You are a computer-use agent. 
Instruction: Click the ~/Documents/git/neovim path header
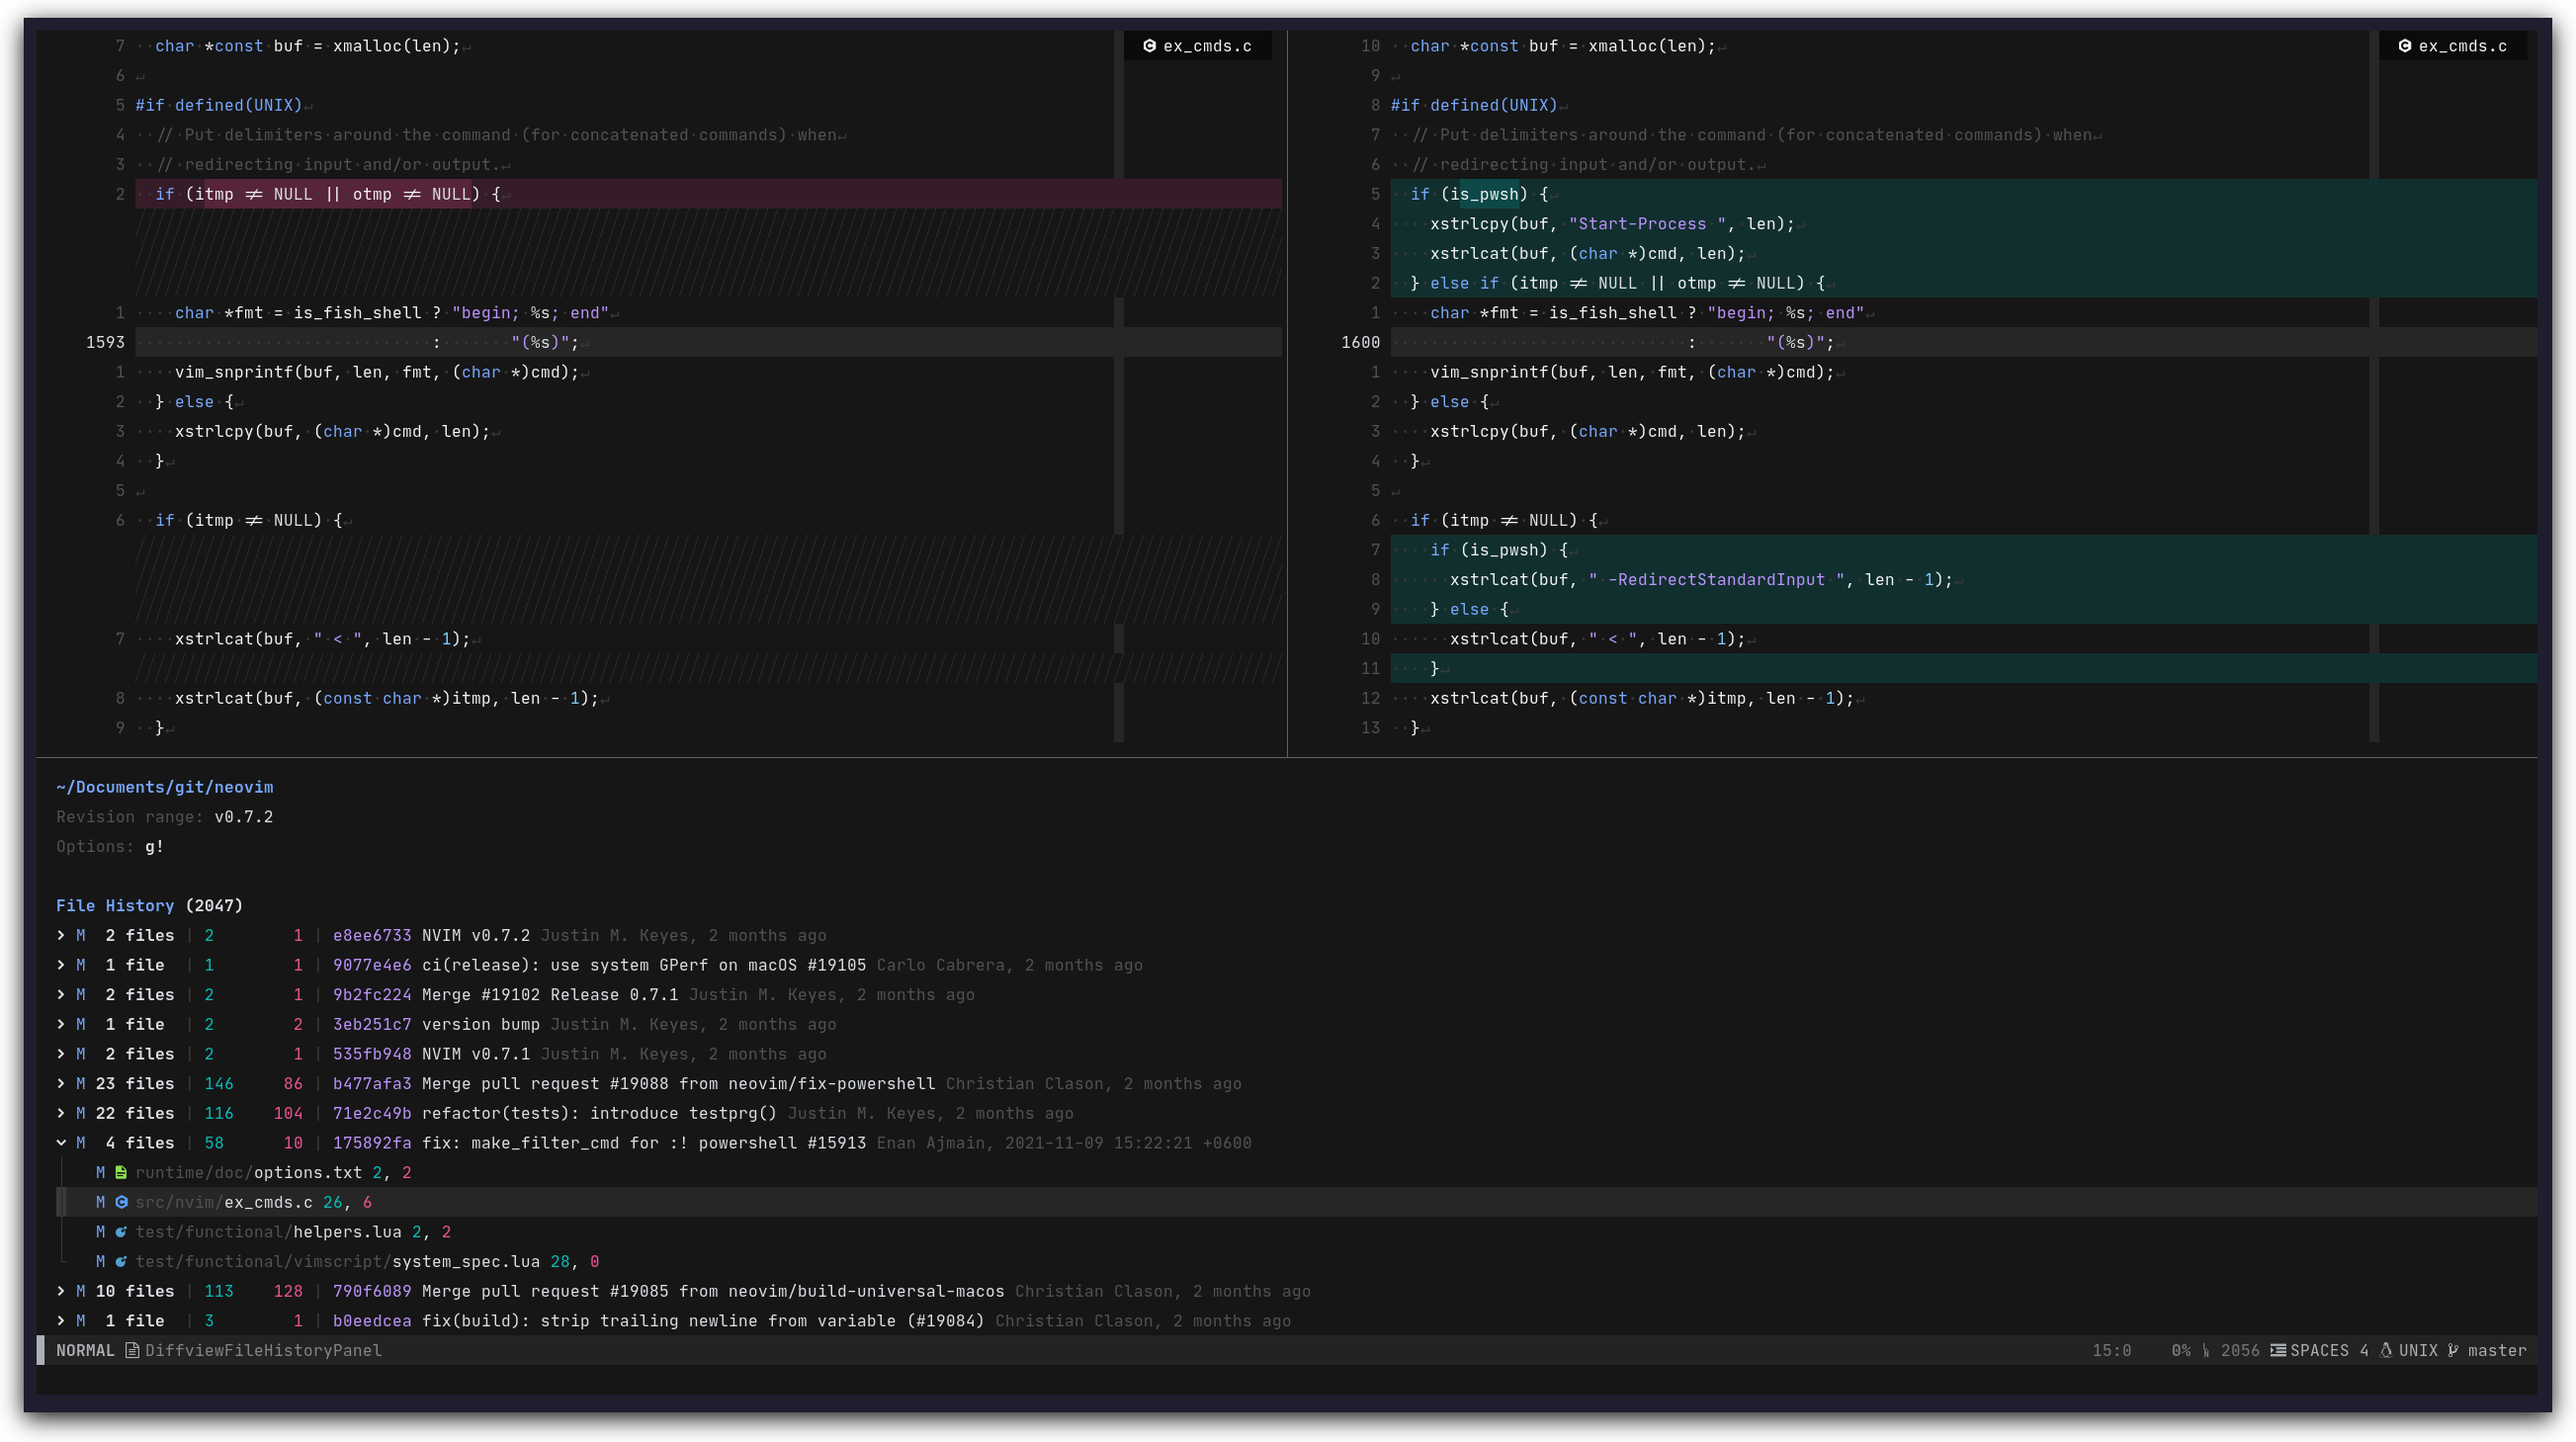[164, 787]
